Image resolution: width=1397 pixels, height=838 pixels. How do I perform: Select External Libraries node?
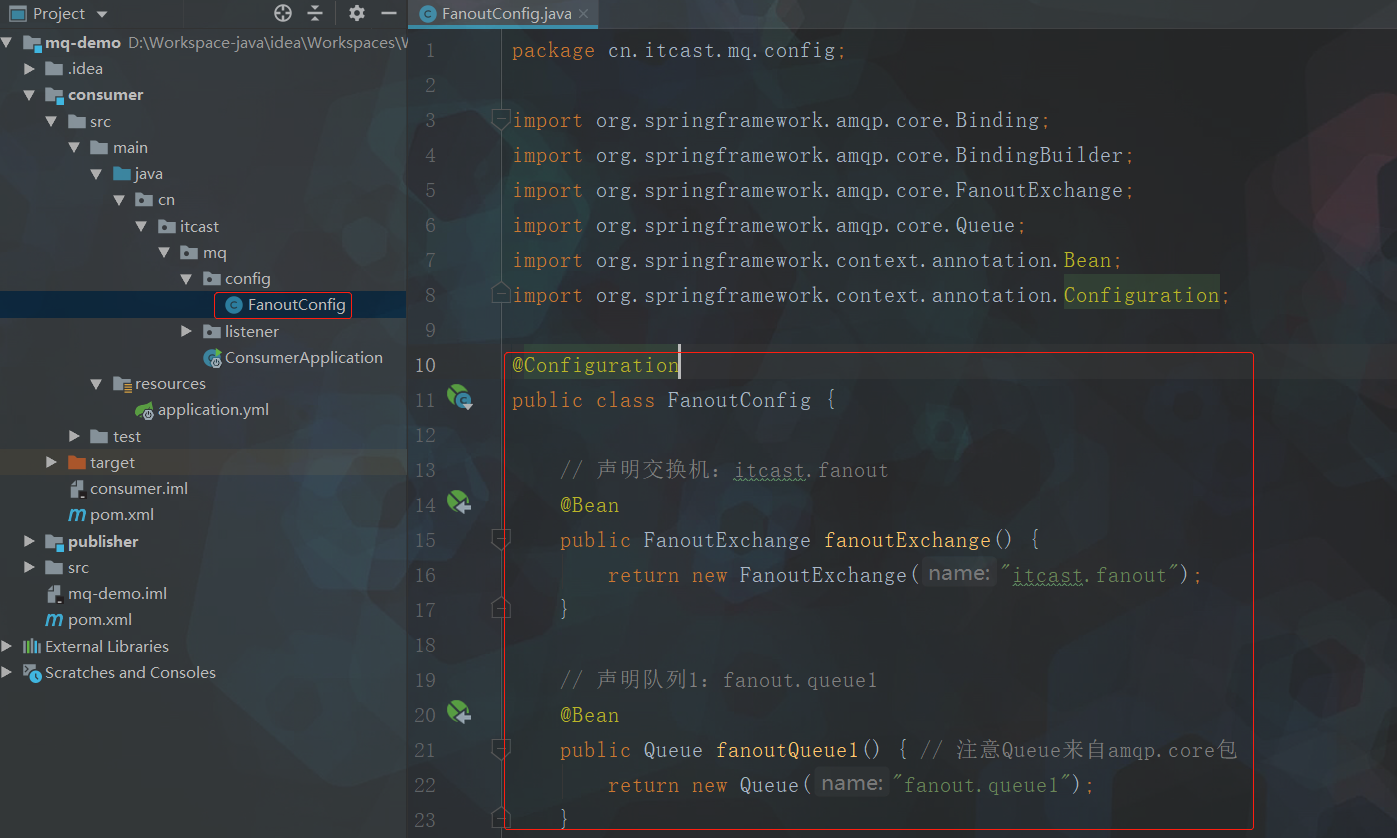(x=96, y=646)
